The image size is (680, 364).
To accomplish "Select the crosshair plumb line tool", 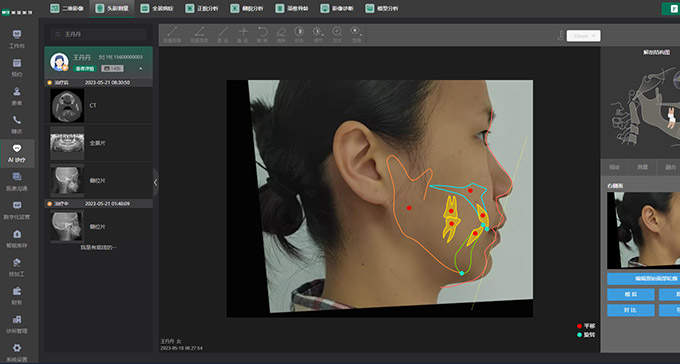I will click(243, 34).
